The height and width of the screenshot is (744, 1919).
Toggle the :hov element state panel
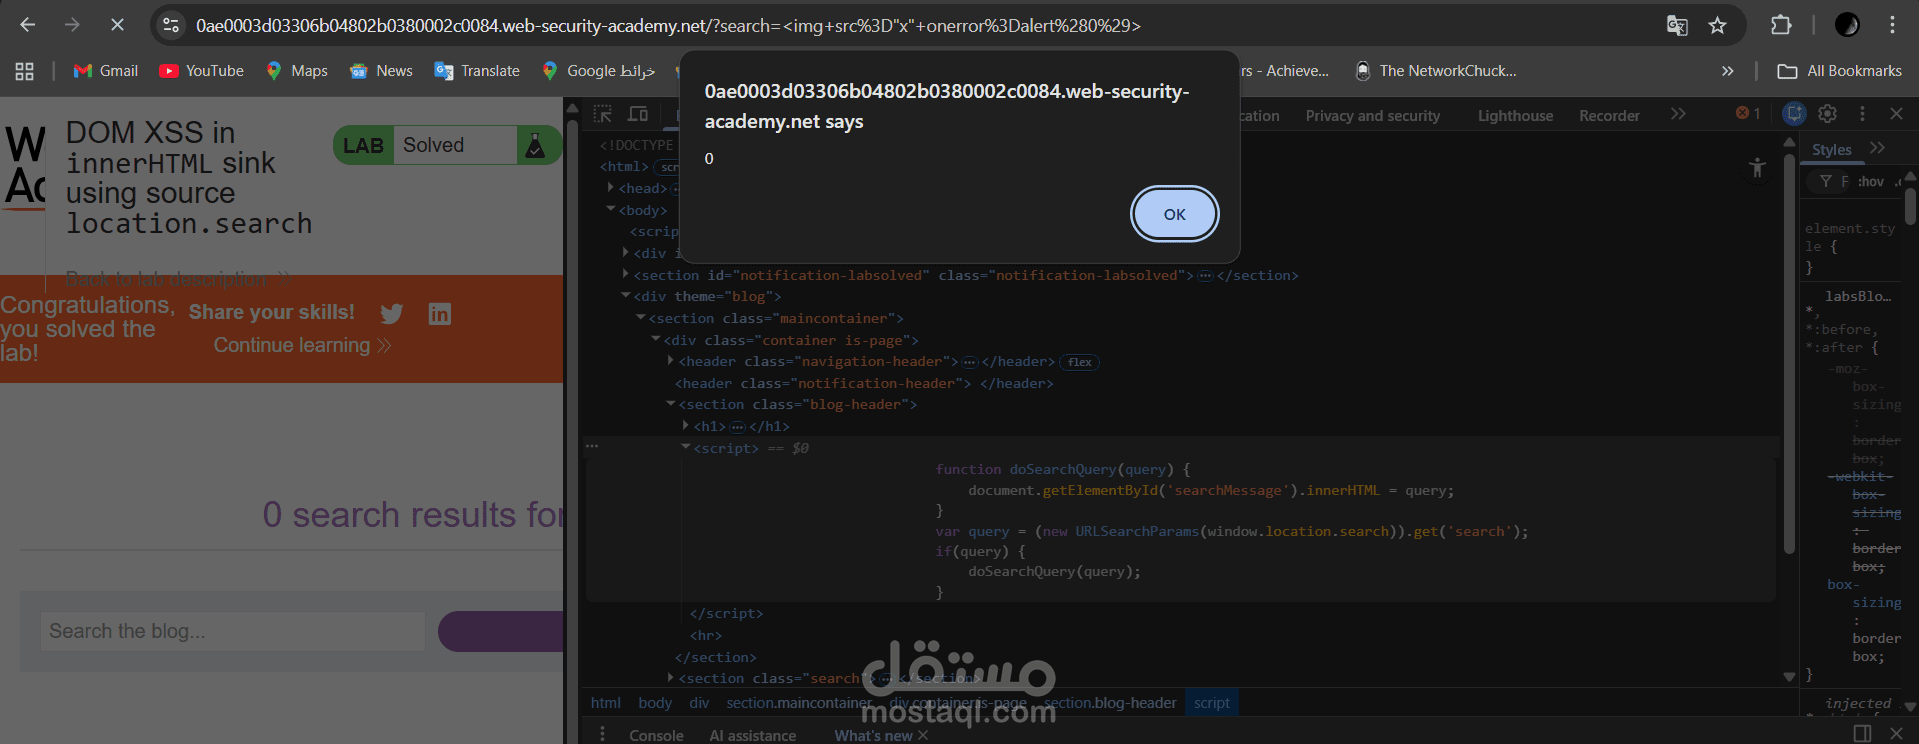pyautogui.click(x=1871, y=182)
